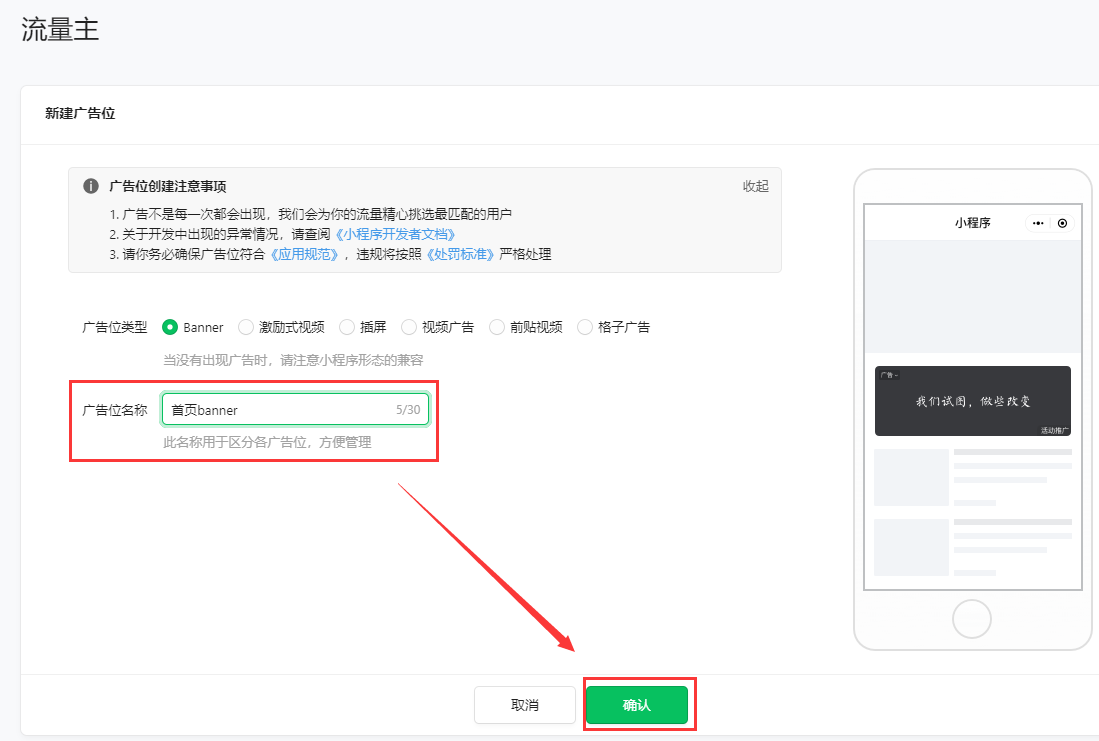Open the 小程序开发者文档 link
The height and width of the screenshot is (741, 1099).
394,234
